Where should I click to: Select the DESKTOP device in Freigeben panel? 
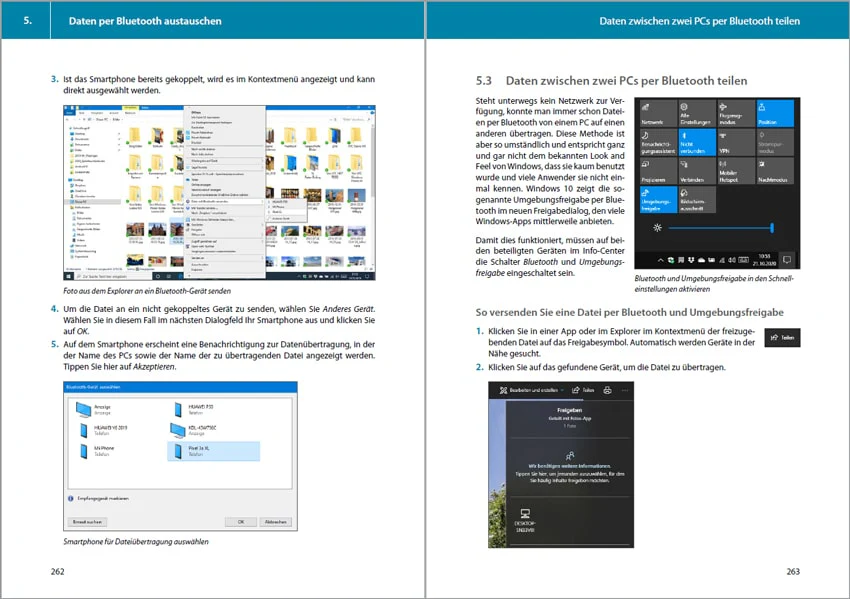tap(524, 521)
